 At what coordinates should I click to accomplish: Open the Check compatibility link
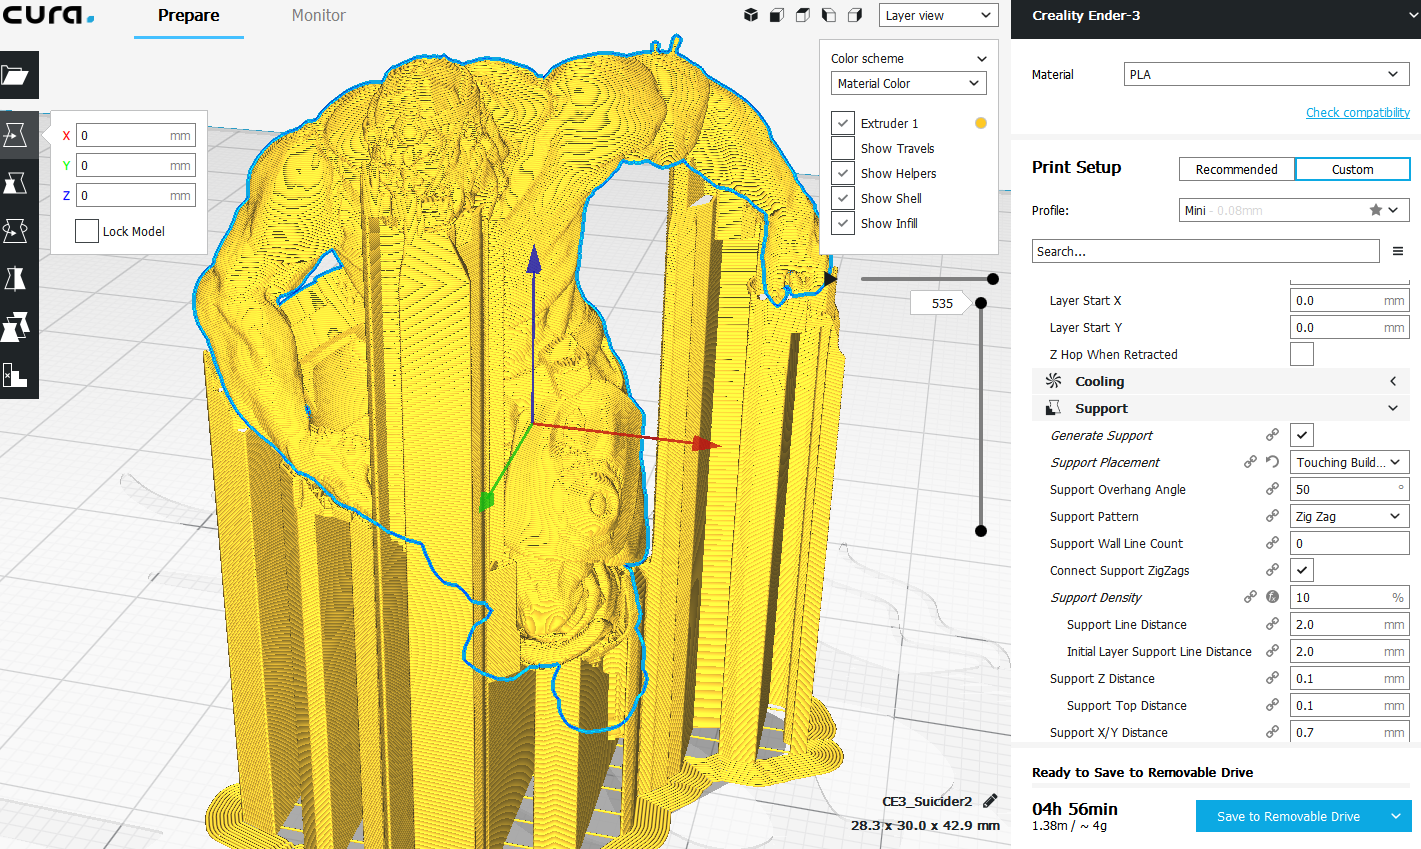pos(1357,112)
